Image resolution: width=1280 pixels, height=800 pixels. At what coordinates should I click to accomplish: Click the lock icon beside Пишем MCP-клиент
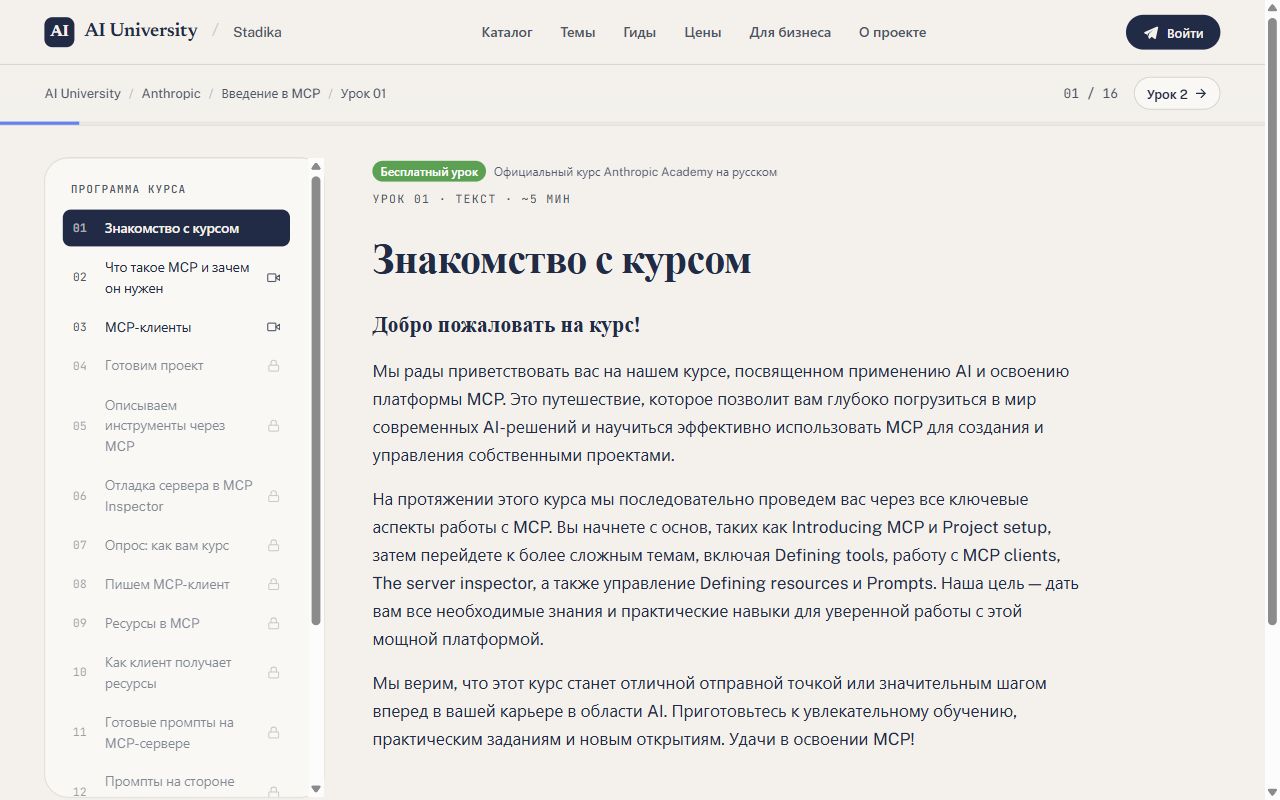click(x=273, y=584)
